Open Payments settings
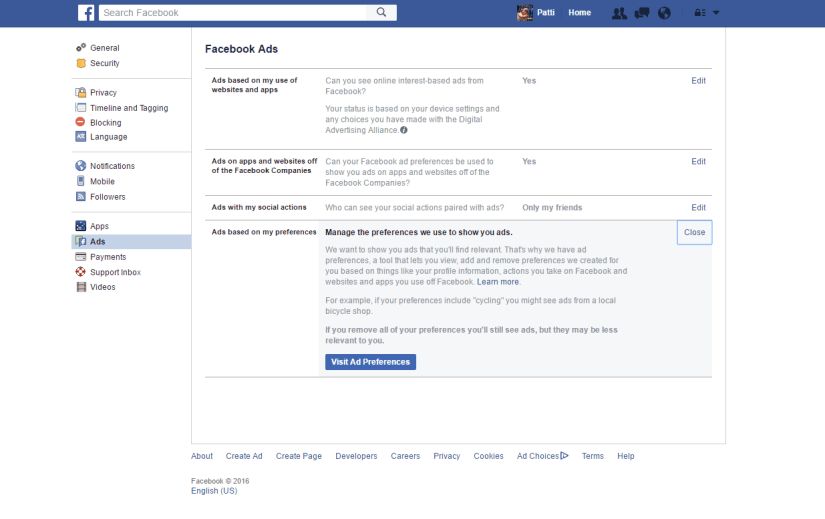The height and width of the screenshot is (519, 825). [108, 257]
